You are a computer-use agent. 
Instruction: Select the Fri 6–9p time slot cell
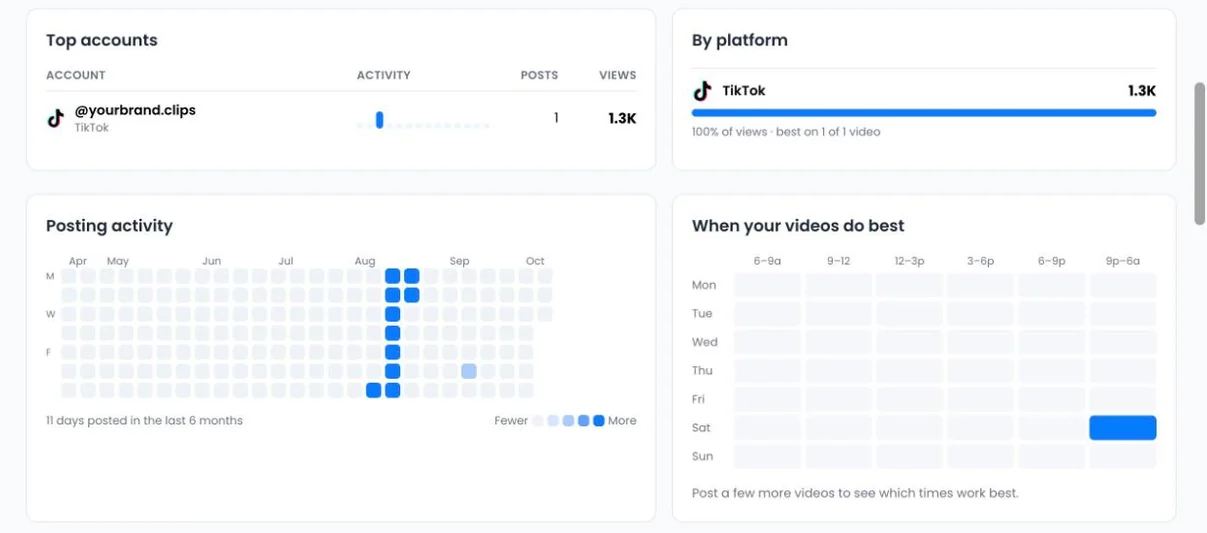click(1052, 399)
